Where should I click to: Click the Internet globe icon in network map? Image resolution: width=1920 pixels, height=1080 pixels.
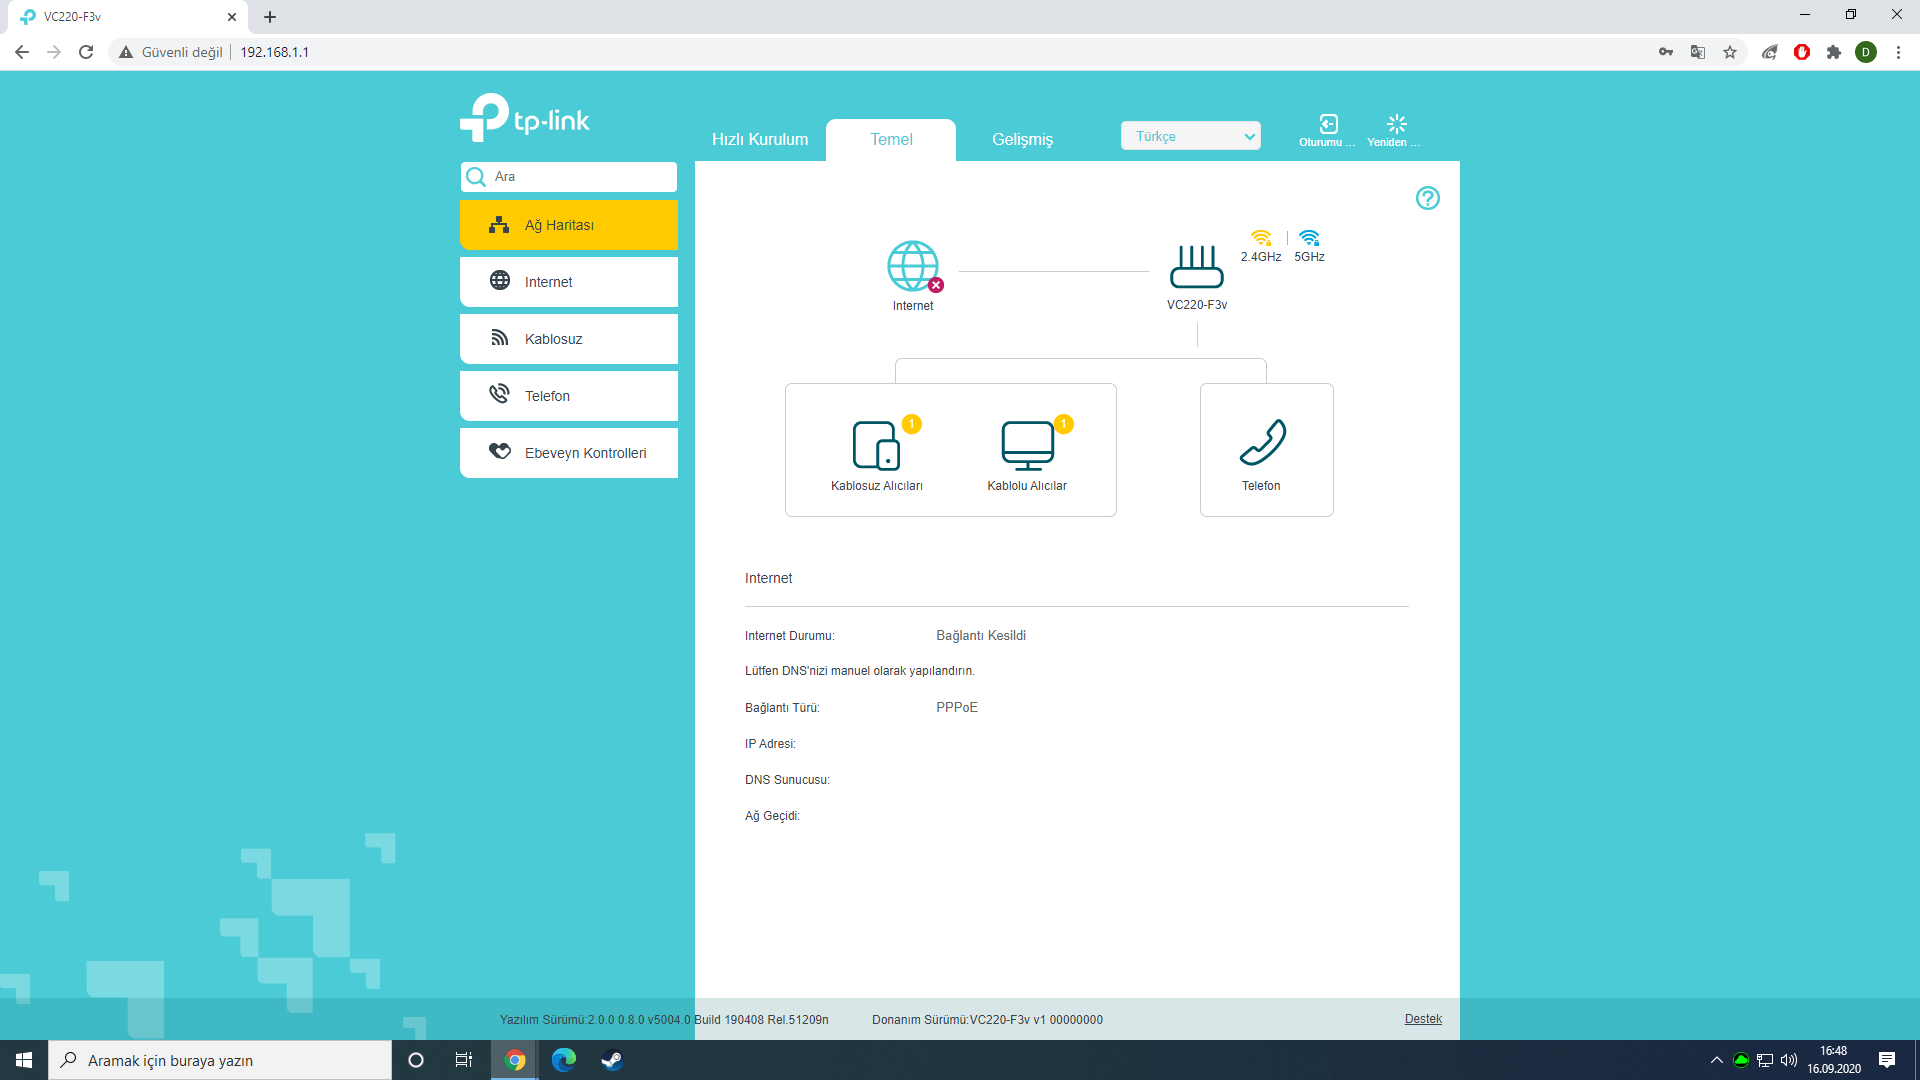(x=913, y=266)
